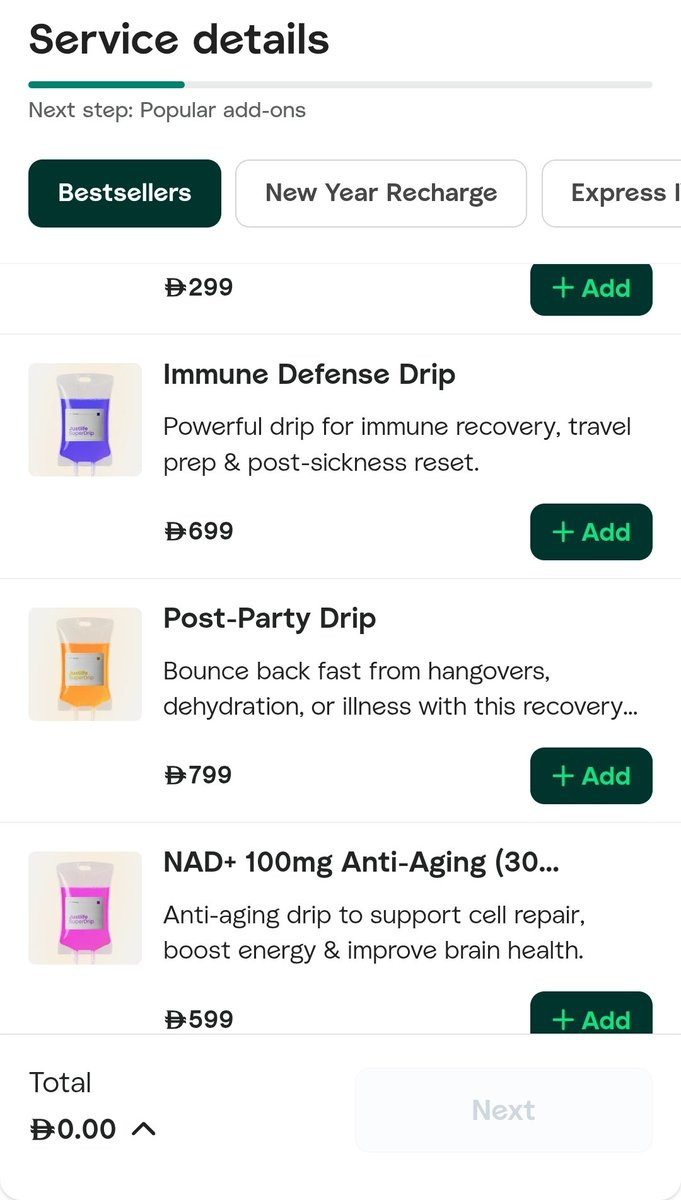
Task: Add the Post-Party Drip to cart
Action: tap(591, 776)
